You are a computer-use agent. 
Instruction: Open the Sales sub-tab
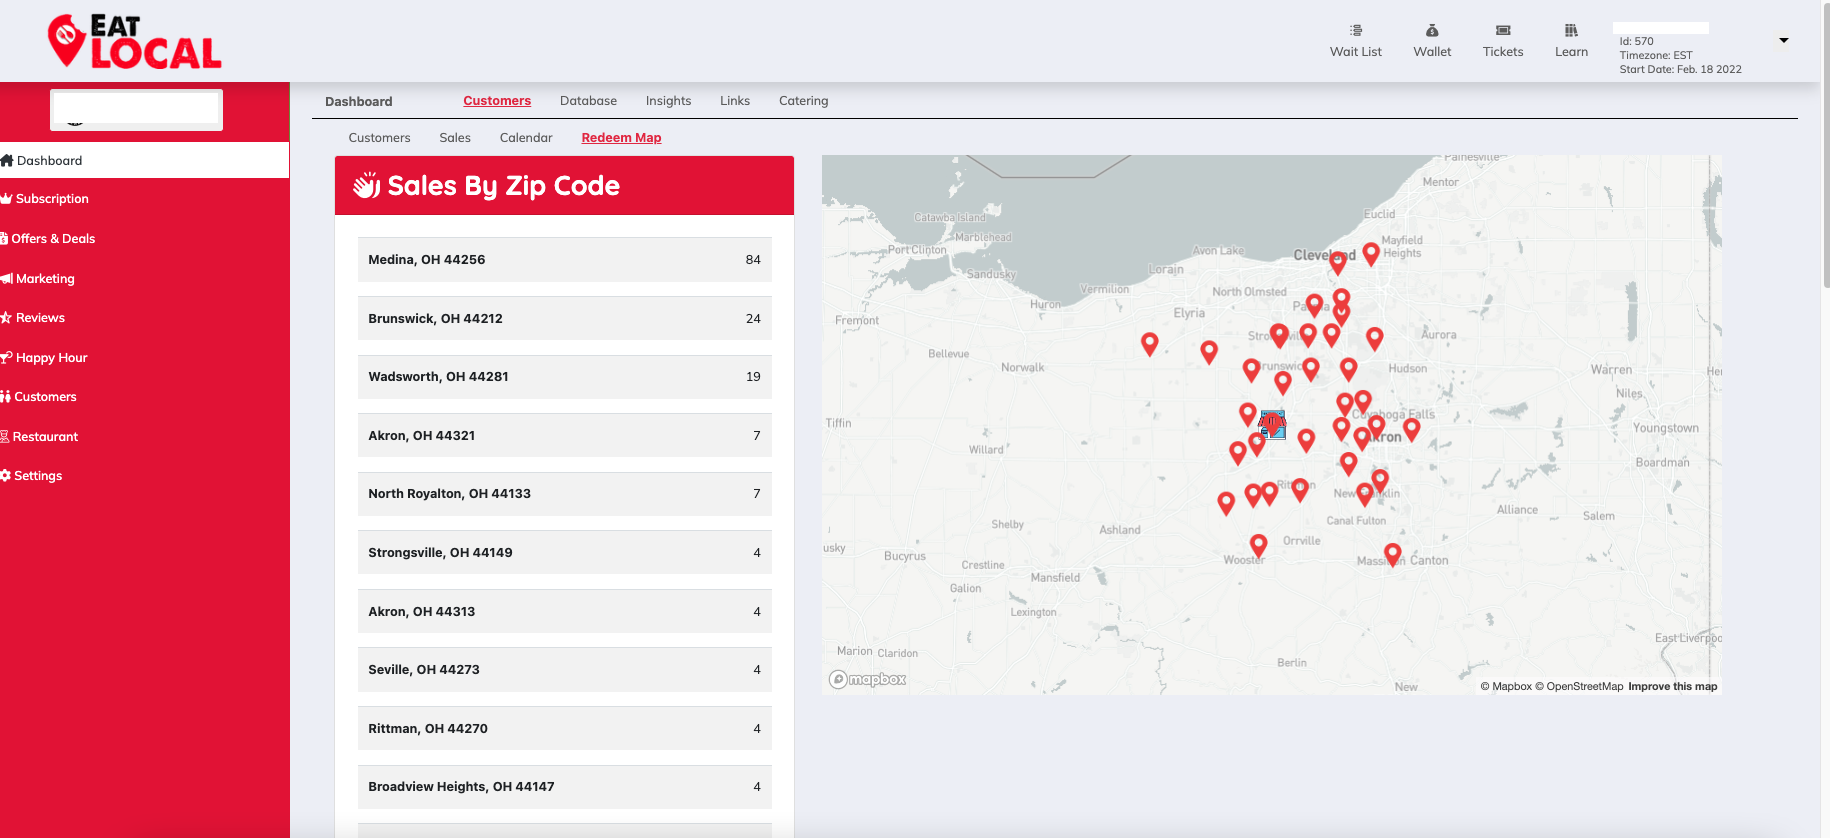point(455,138)
